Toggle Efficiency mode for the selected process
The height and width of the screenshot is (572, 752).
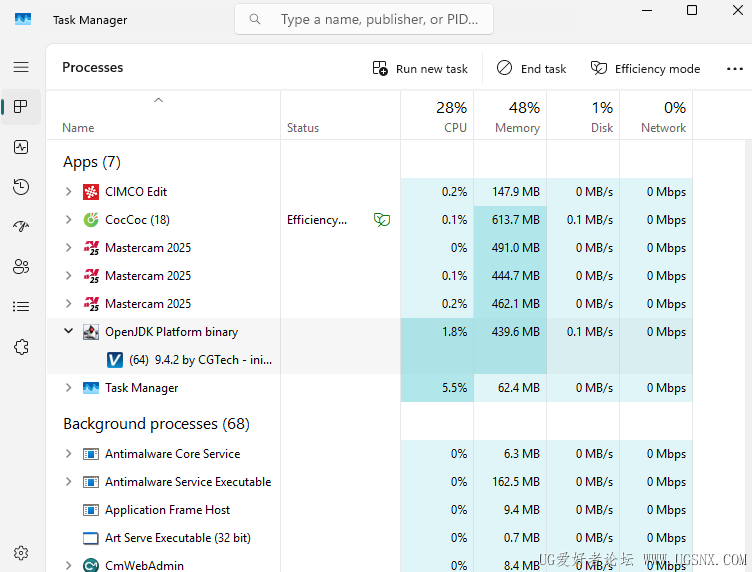pos(645,69)
